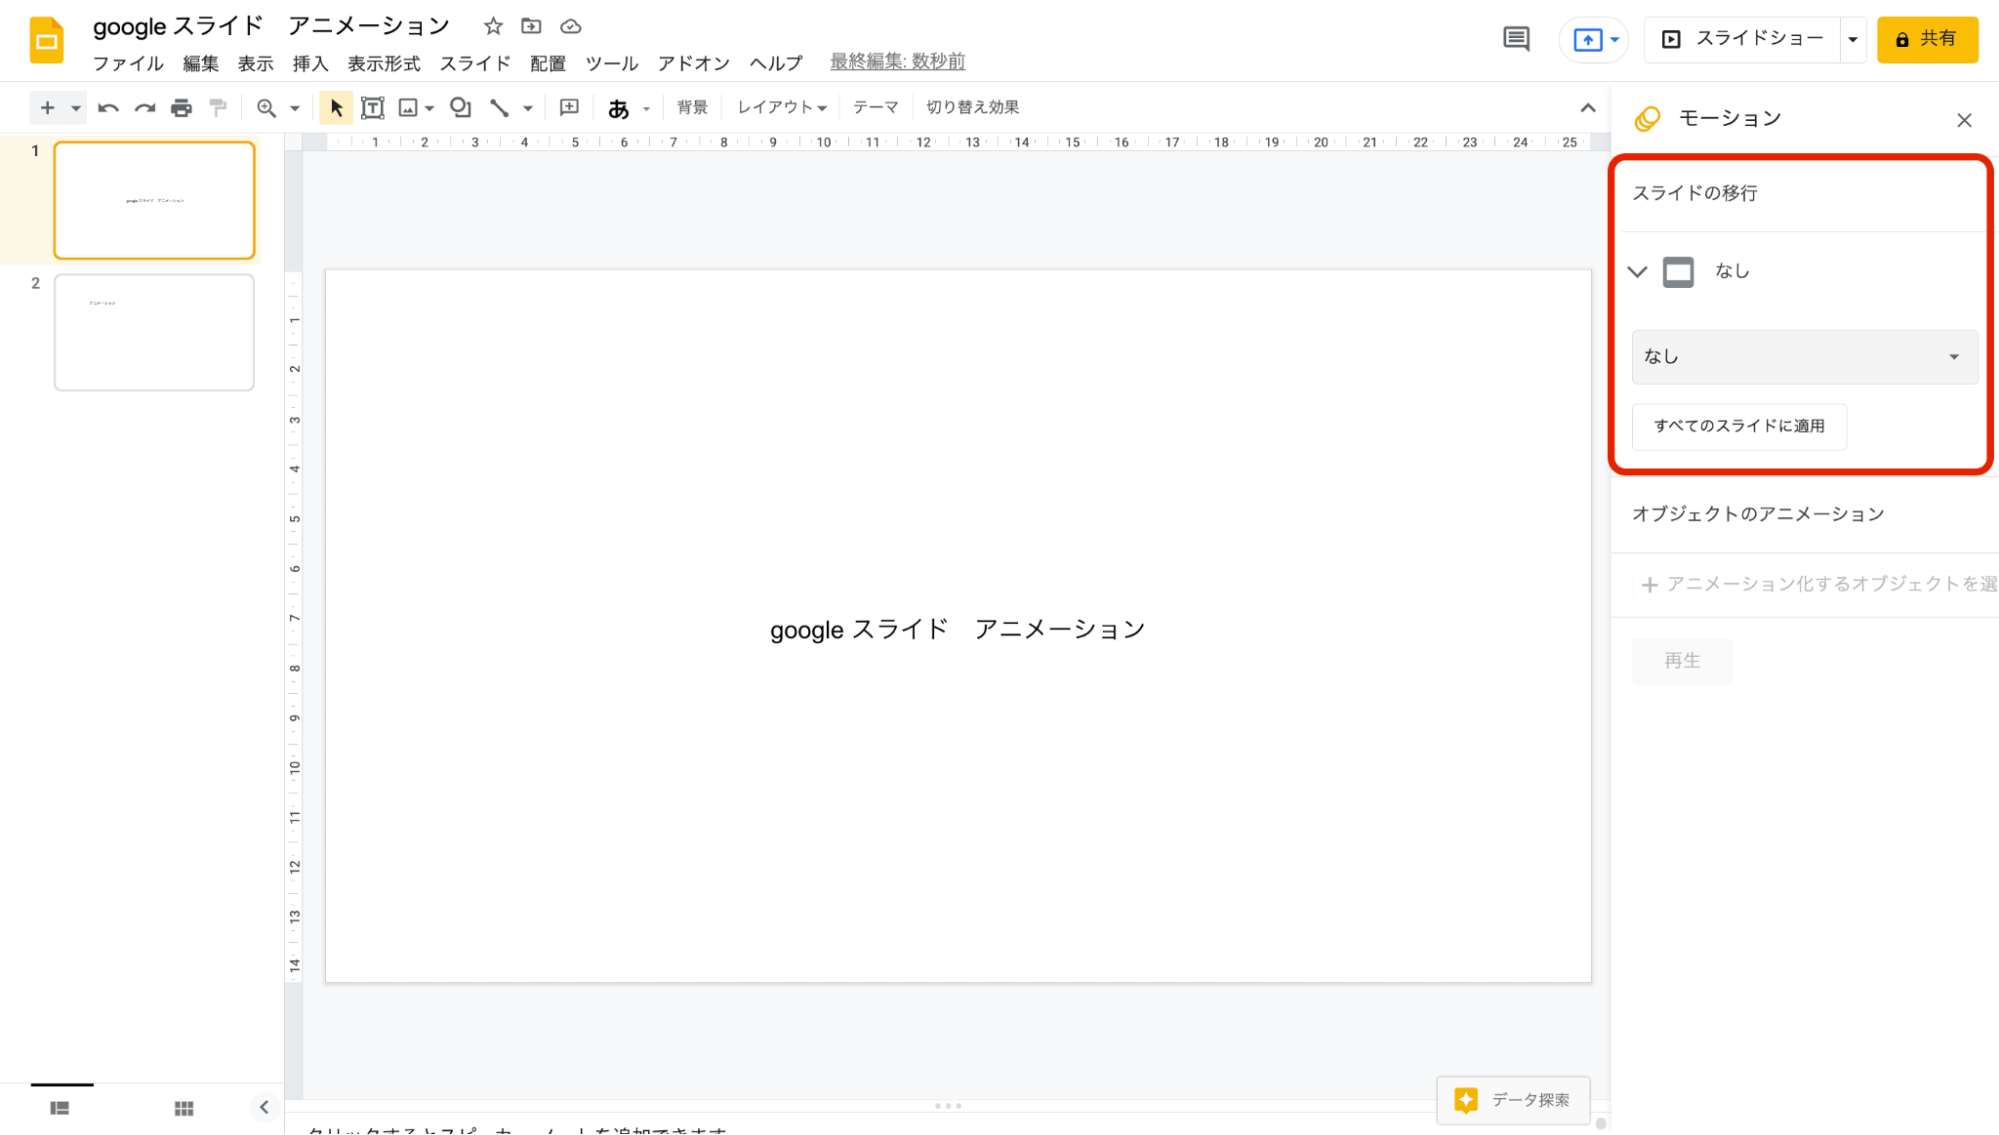Collapse the slide filmstrip panel
This screenshot has height=1135, width=1999.
coord(264,1107)
